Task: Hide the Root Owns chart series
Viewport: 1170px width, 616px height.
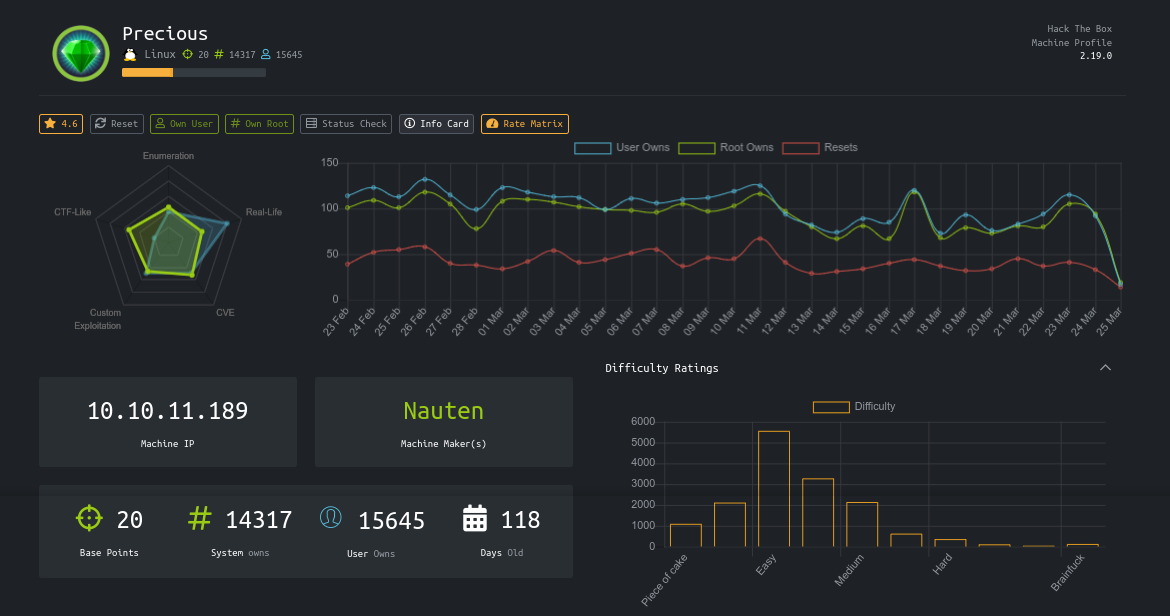Action: [726, 148]
